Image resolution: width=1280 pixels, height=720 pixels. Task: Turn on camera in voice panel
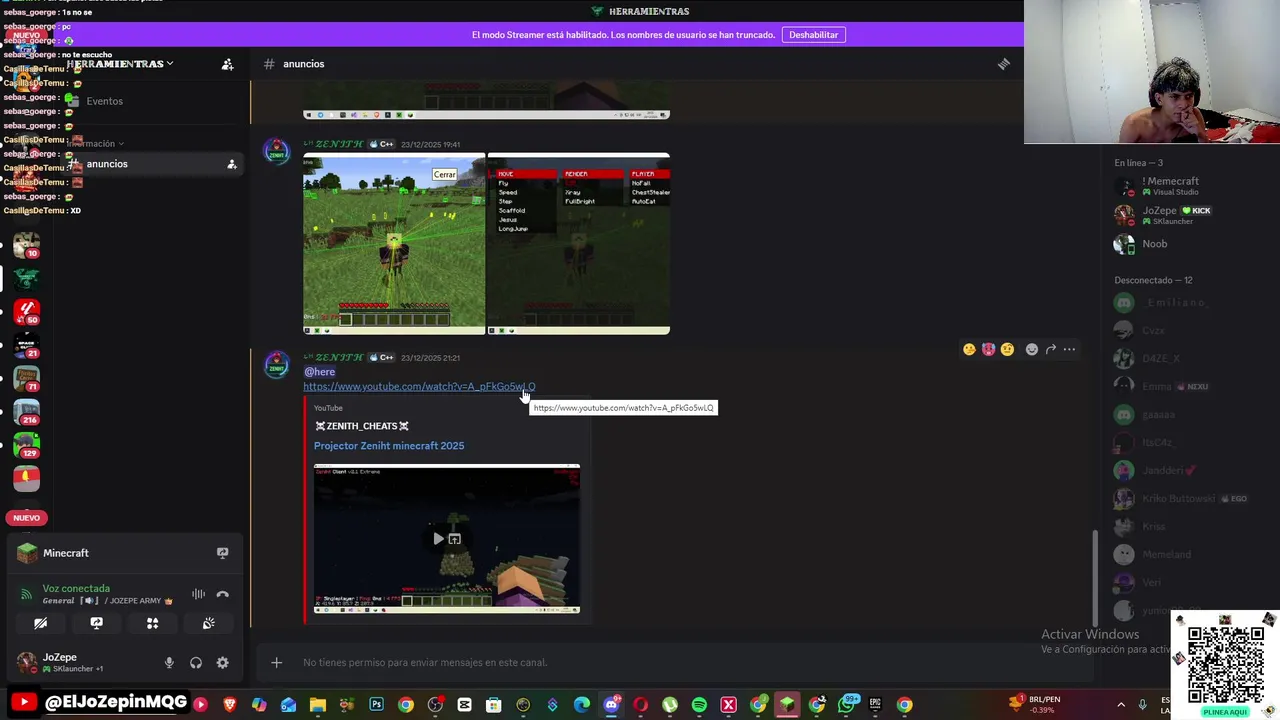tap(41, 623)
